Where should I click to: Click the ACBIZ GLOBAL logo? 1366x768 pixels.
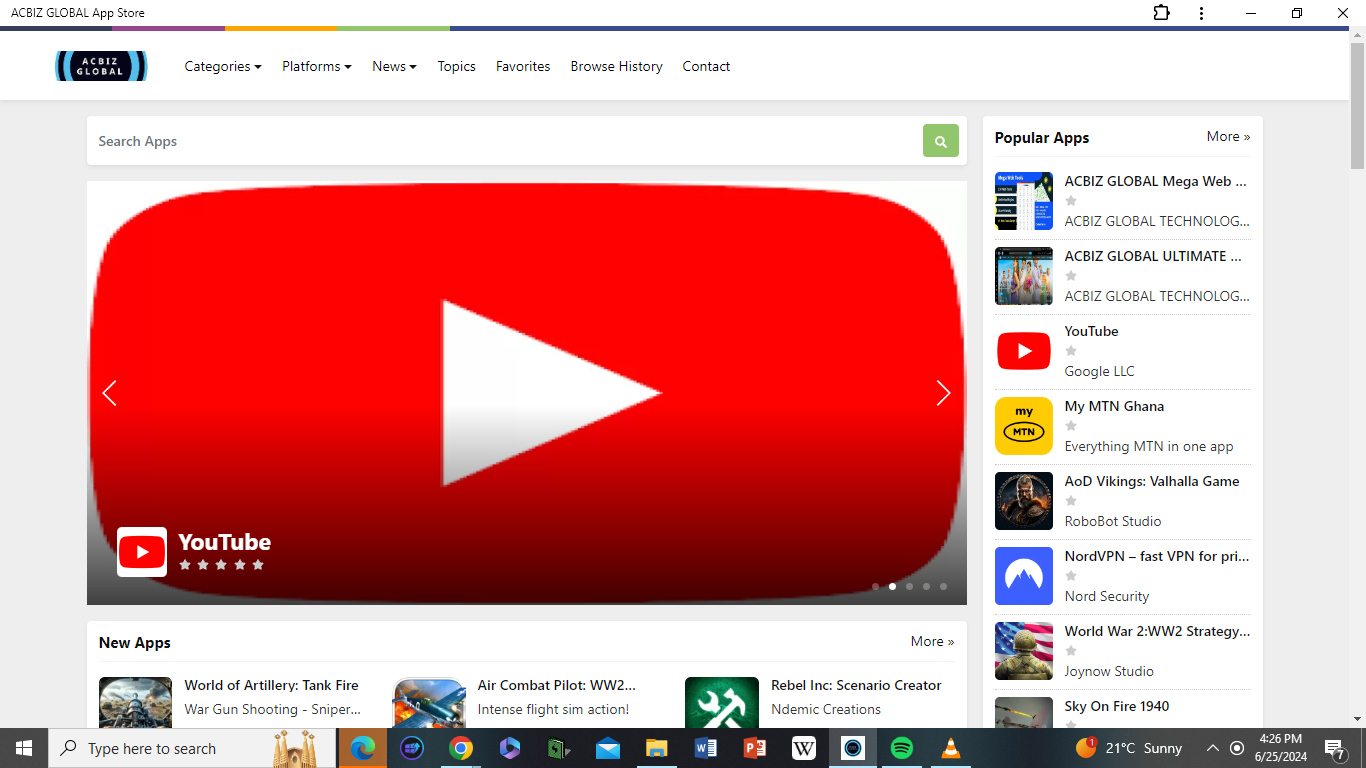(x=101, y=66)
